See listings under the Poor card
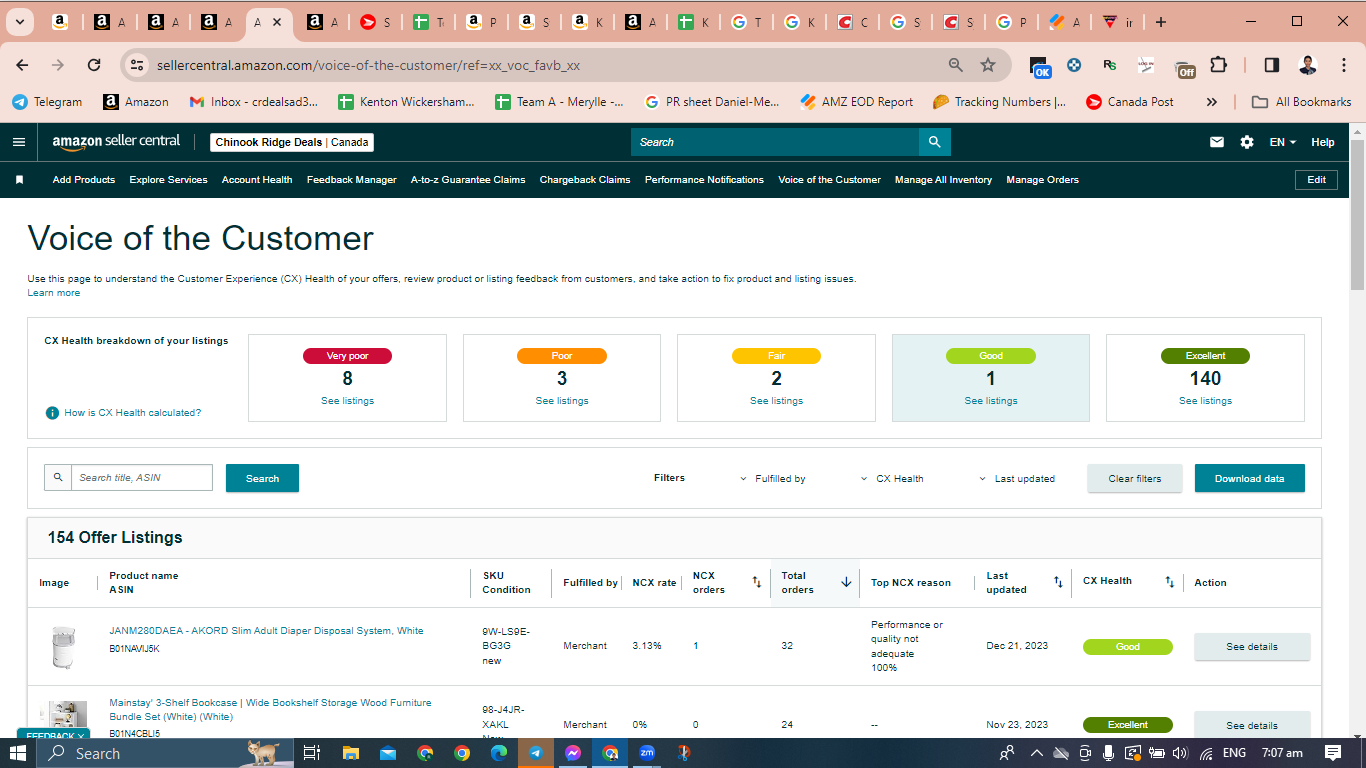 point(562,401)
